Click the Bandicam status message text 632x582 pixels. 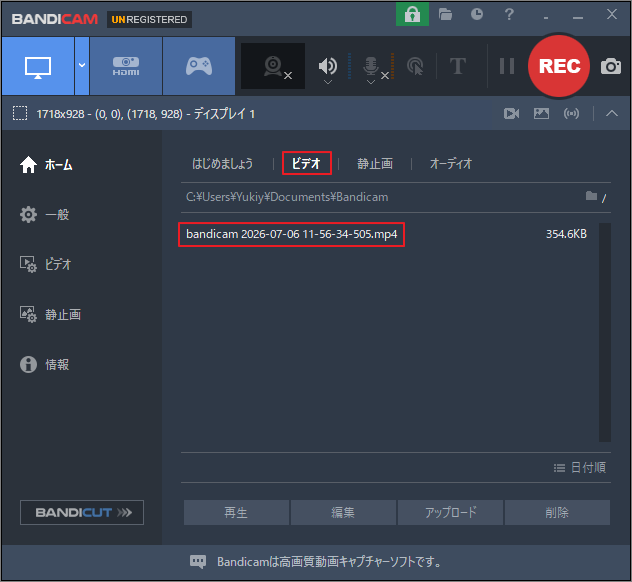pos(329,561)
